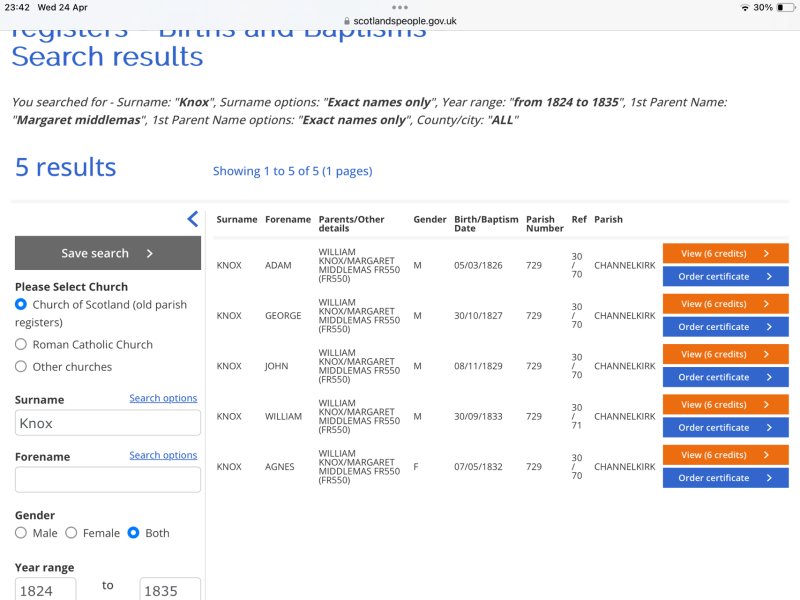
Task: Select Other churches radio option
Action: (x=21, y=366)
